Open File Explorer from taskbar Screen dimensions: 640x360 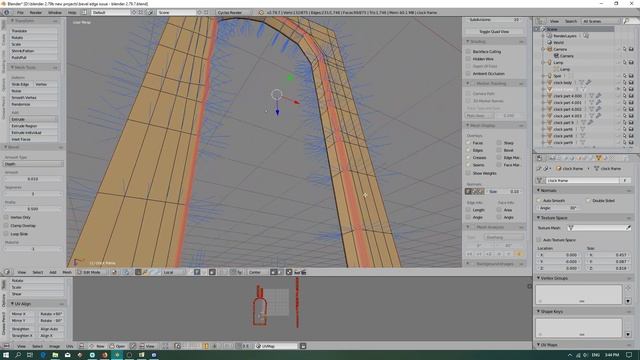(55, 355)
